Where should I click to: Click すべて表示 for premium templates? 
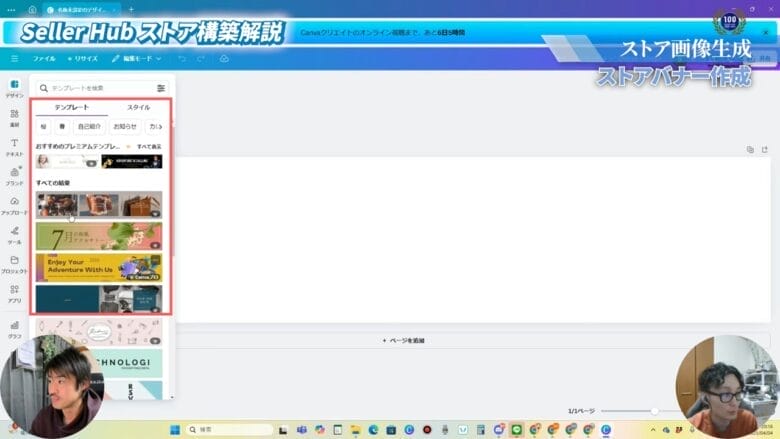pyautogui.click(x=149, y=147)
